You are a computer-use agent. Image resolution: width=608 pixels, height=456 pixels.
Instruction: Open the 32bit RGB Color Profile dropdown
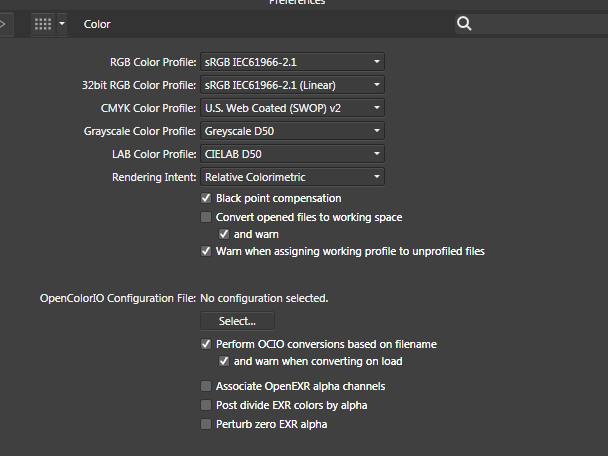click(292, 85)
